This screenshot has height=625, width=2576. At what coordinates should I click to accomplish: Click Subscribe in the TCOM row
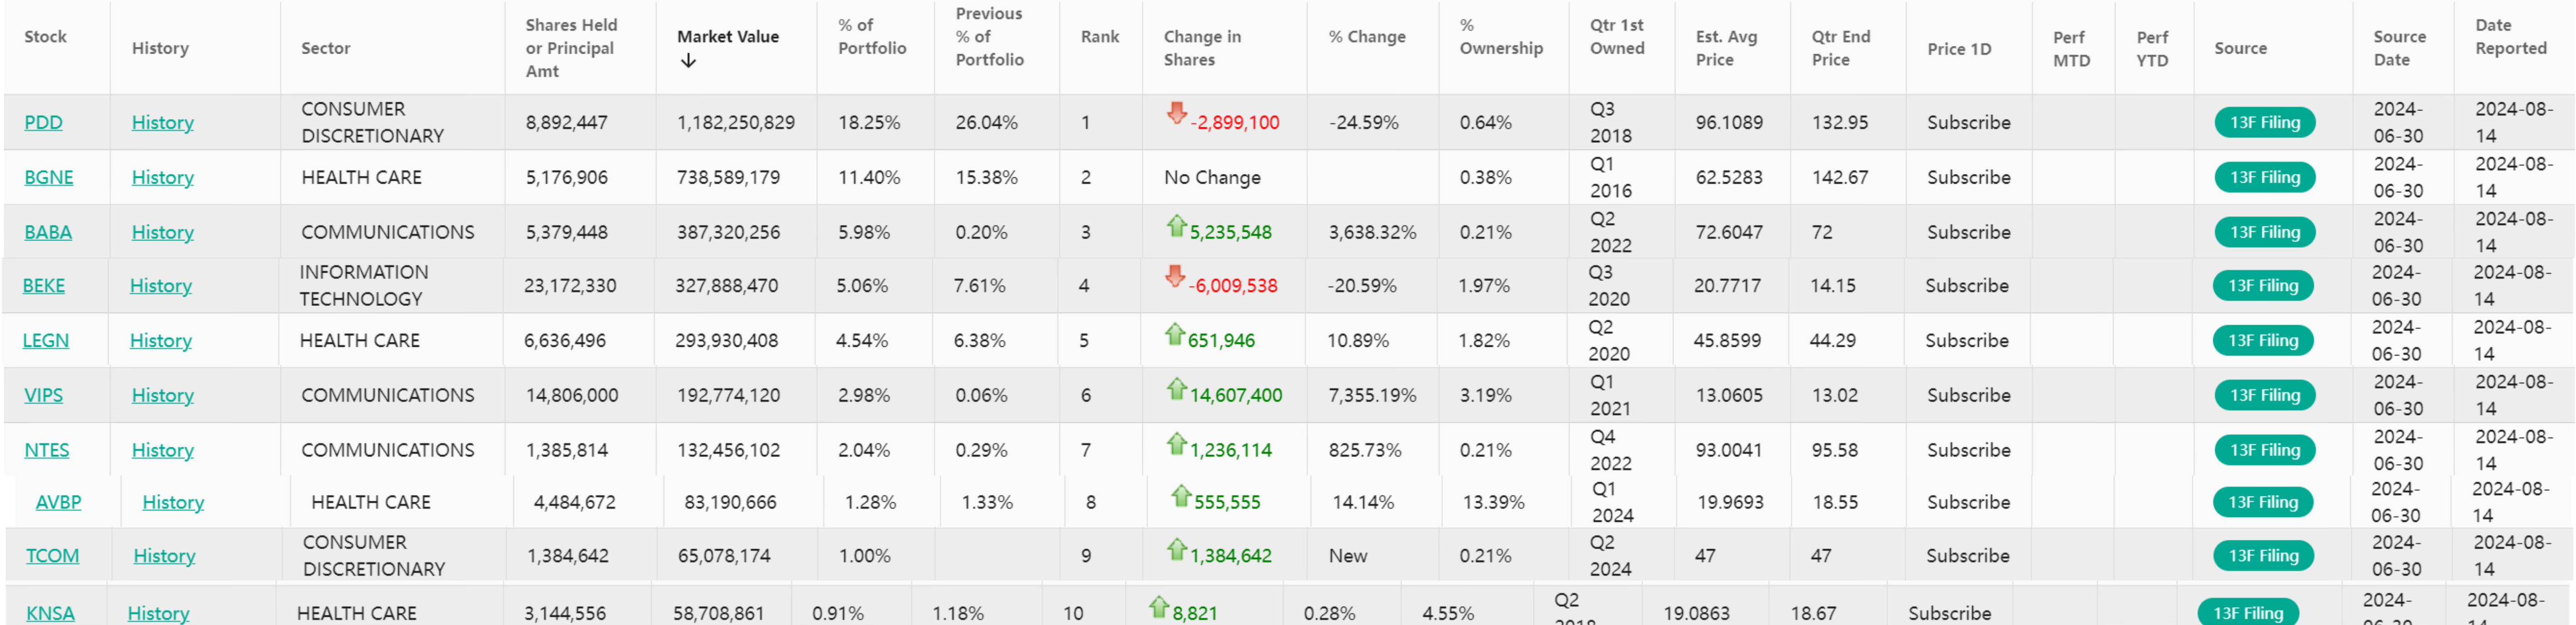coord(1968,556)
